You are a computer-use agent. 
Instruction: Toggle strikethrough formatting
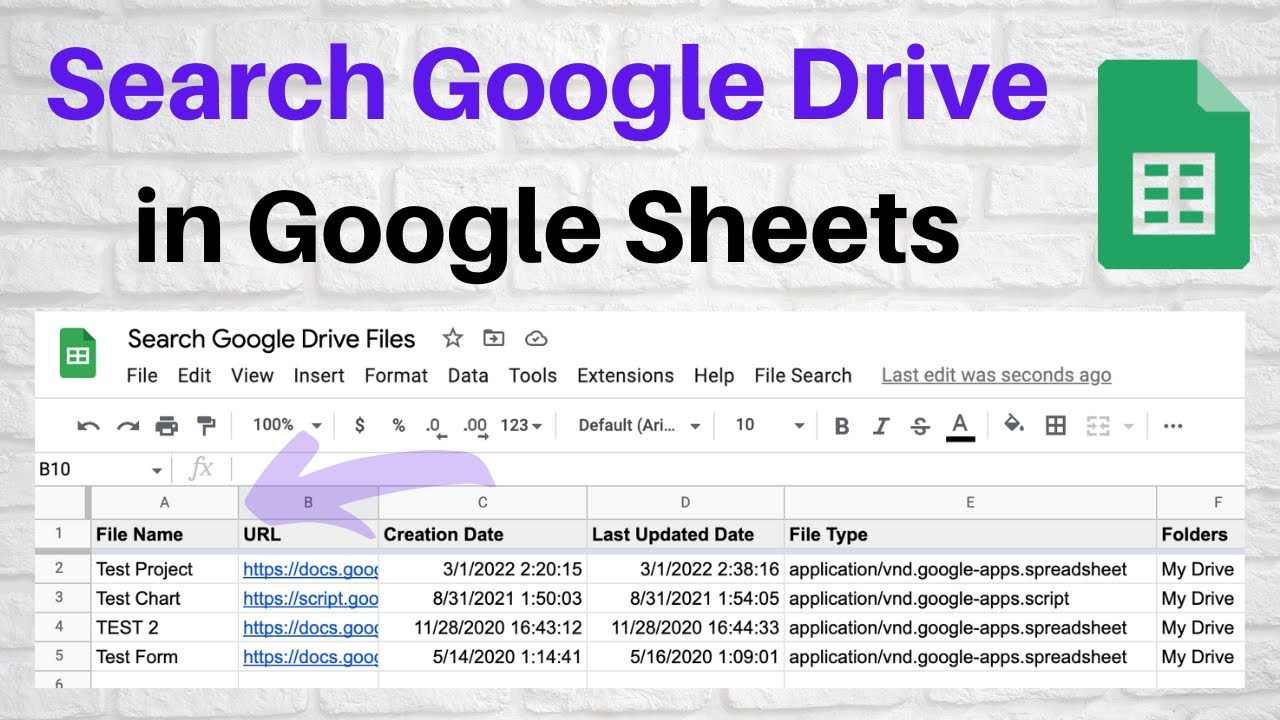pos(920,426)
